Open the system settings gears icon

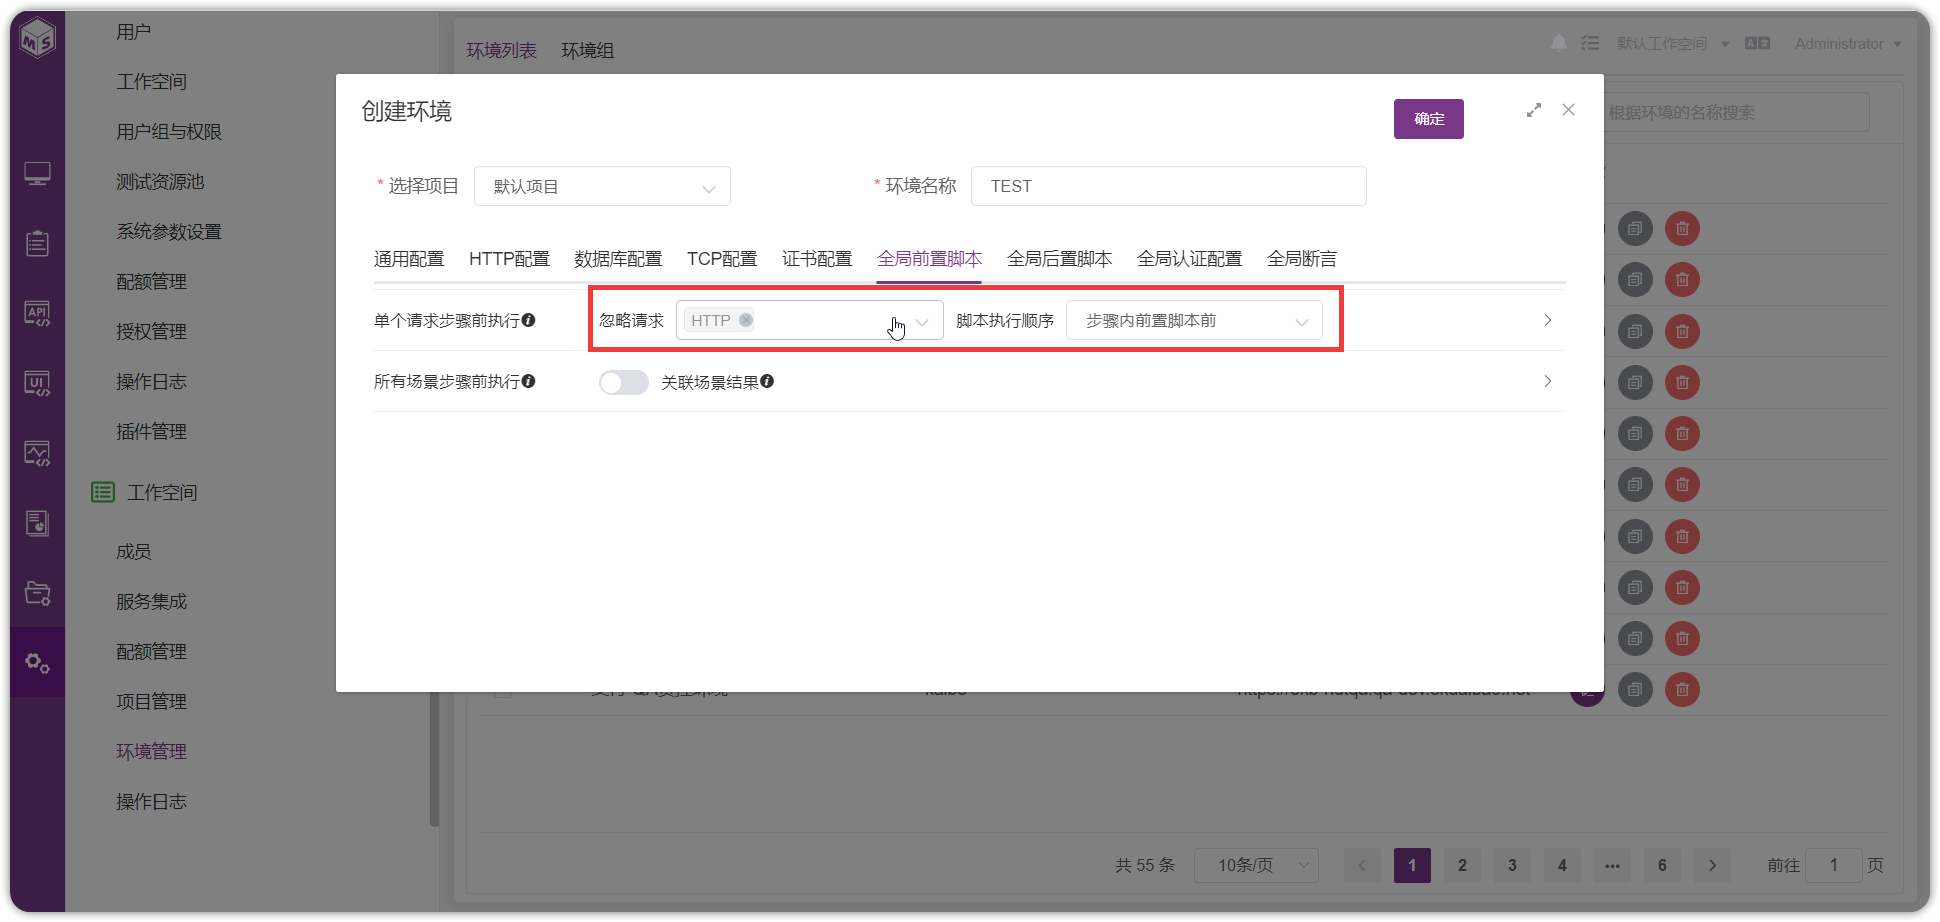tap(38, 663)
